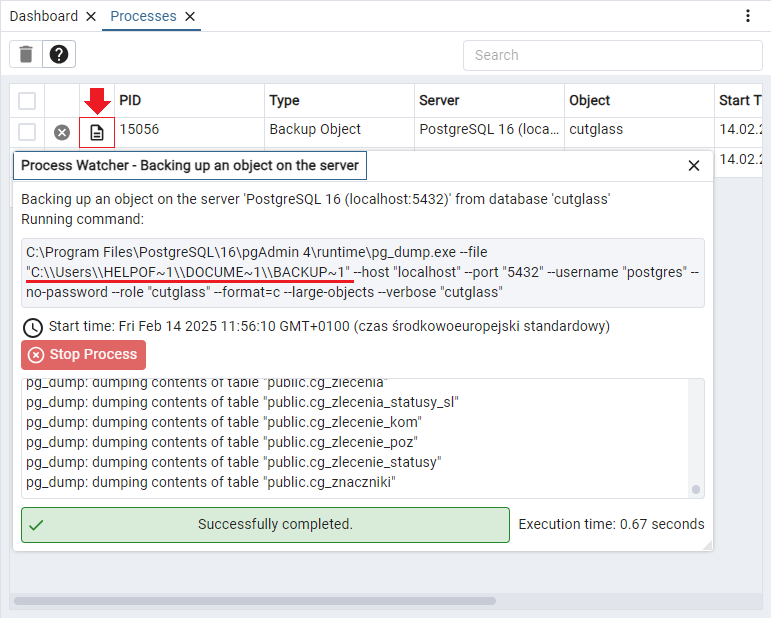Sort by the Type column header
This screenshot has height=618, width=771.
pyautogui.click(x=285, y=100)
